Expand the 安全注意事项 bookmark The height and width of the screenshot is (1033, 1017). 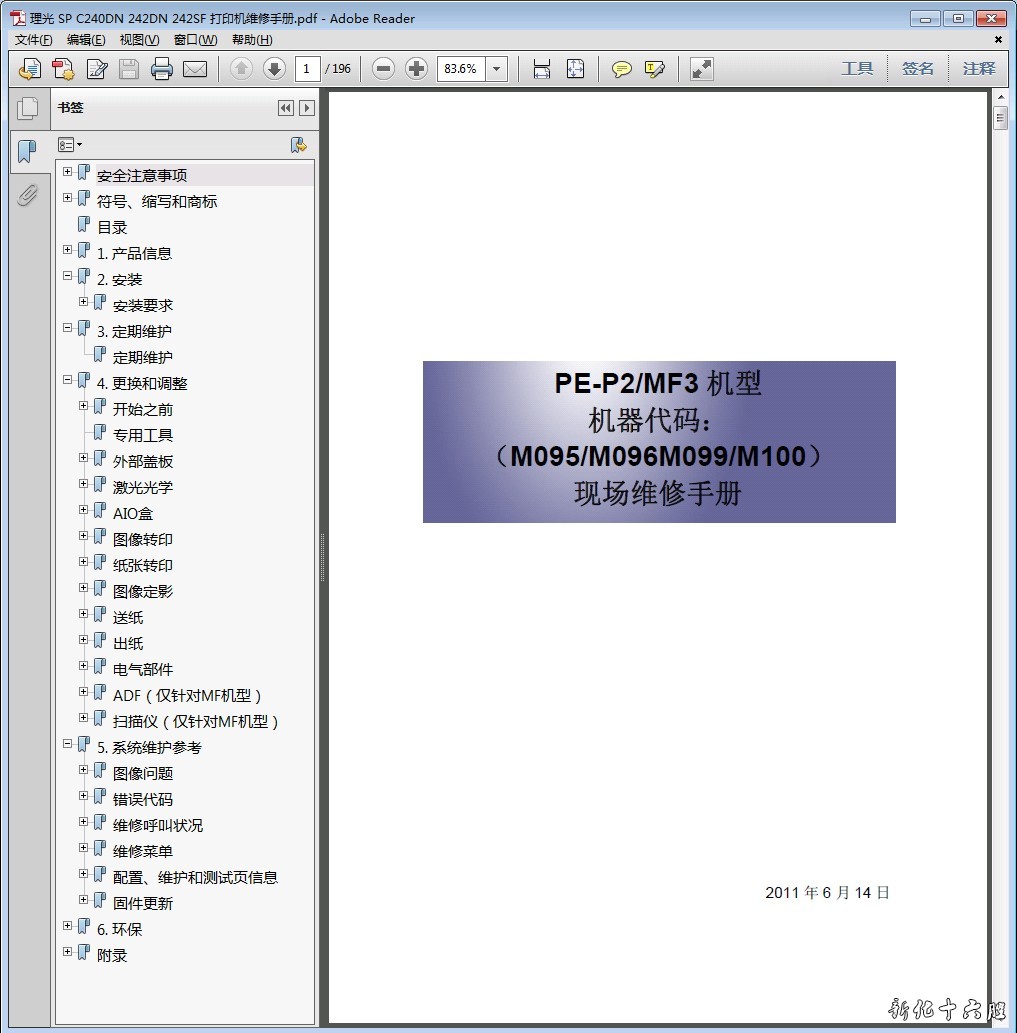point(67,172)
